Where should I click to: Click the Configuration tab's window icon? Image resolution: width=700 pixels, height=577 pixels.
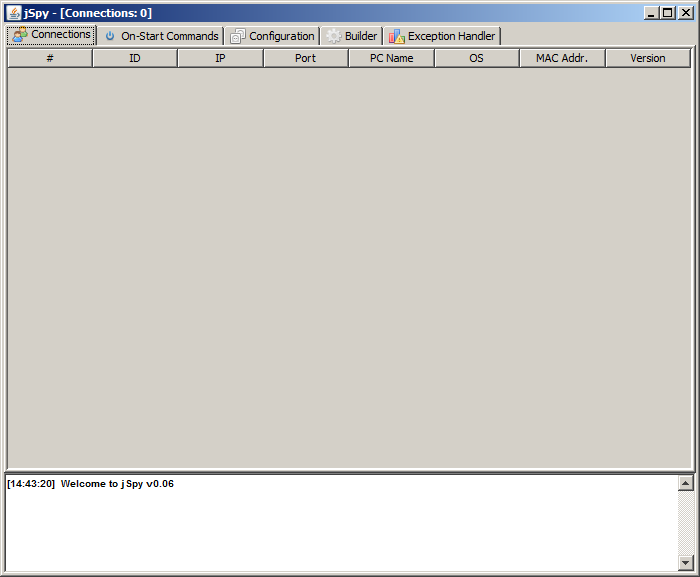237,36
